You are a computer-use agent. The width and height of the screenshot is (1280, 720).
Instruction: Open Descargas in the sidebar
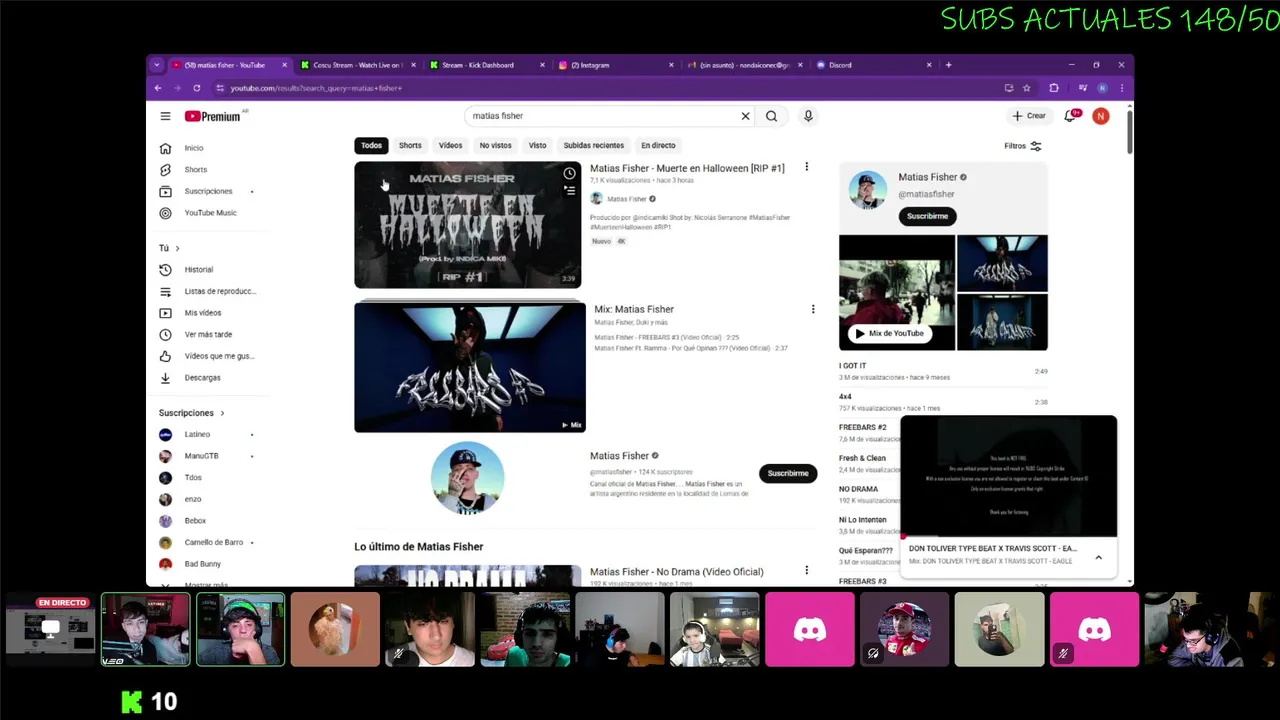[202, 378]
